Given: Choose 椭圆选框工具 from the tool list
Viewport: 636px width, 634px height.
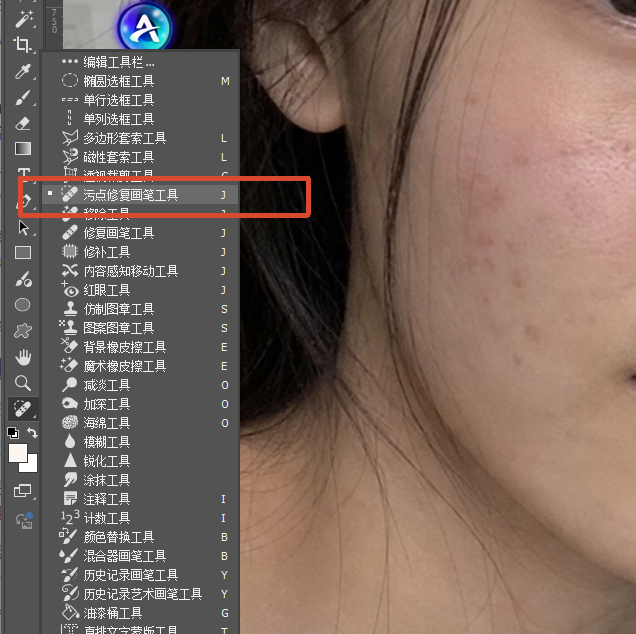Looking at the screenshot, I should click(x=141, y=81).
